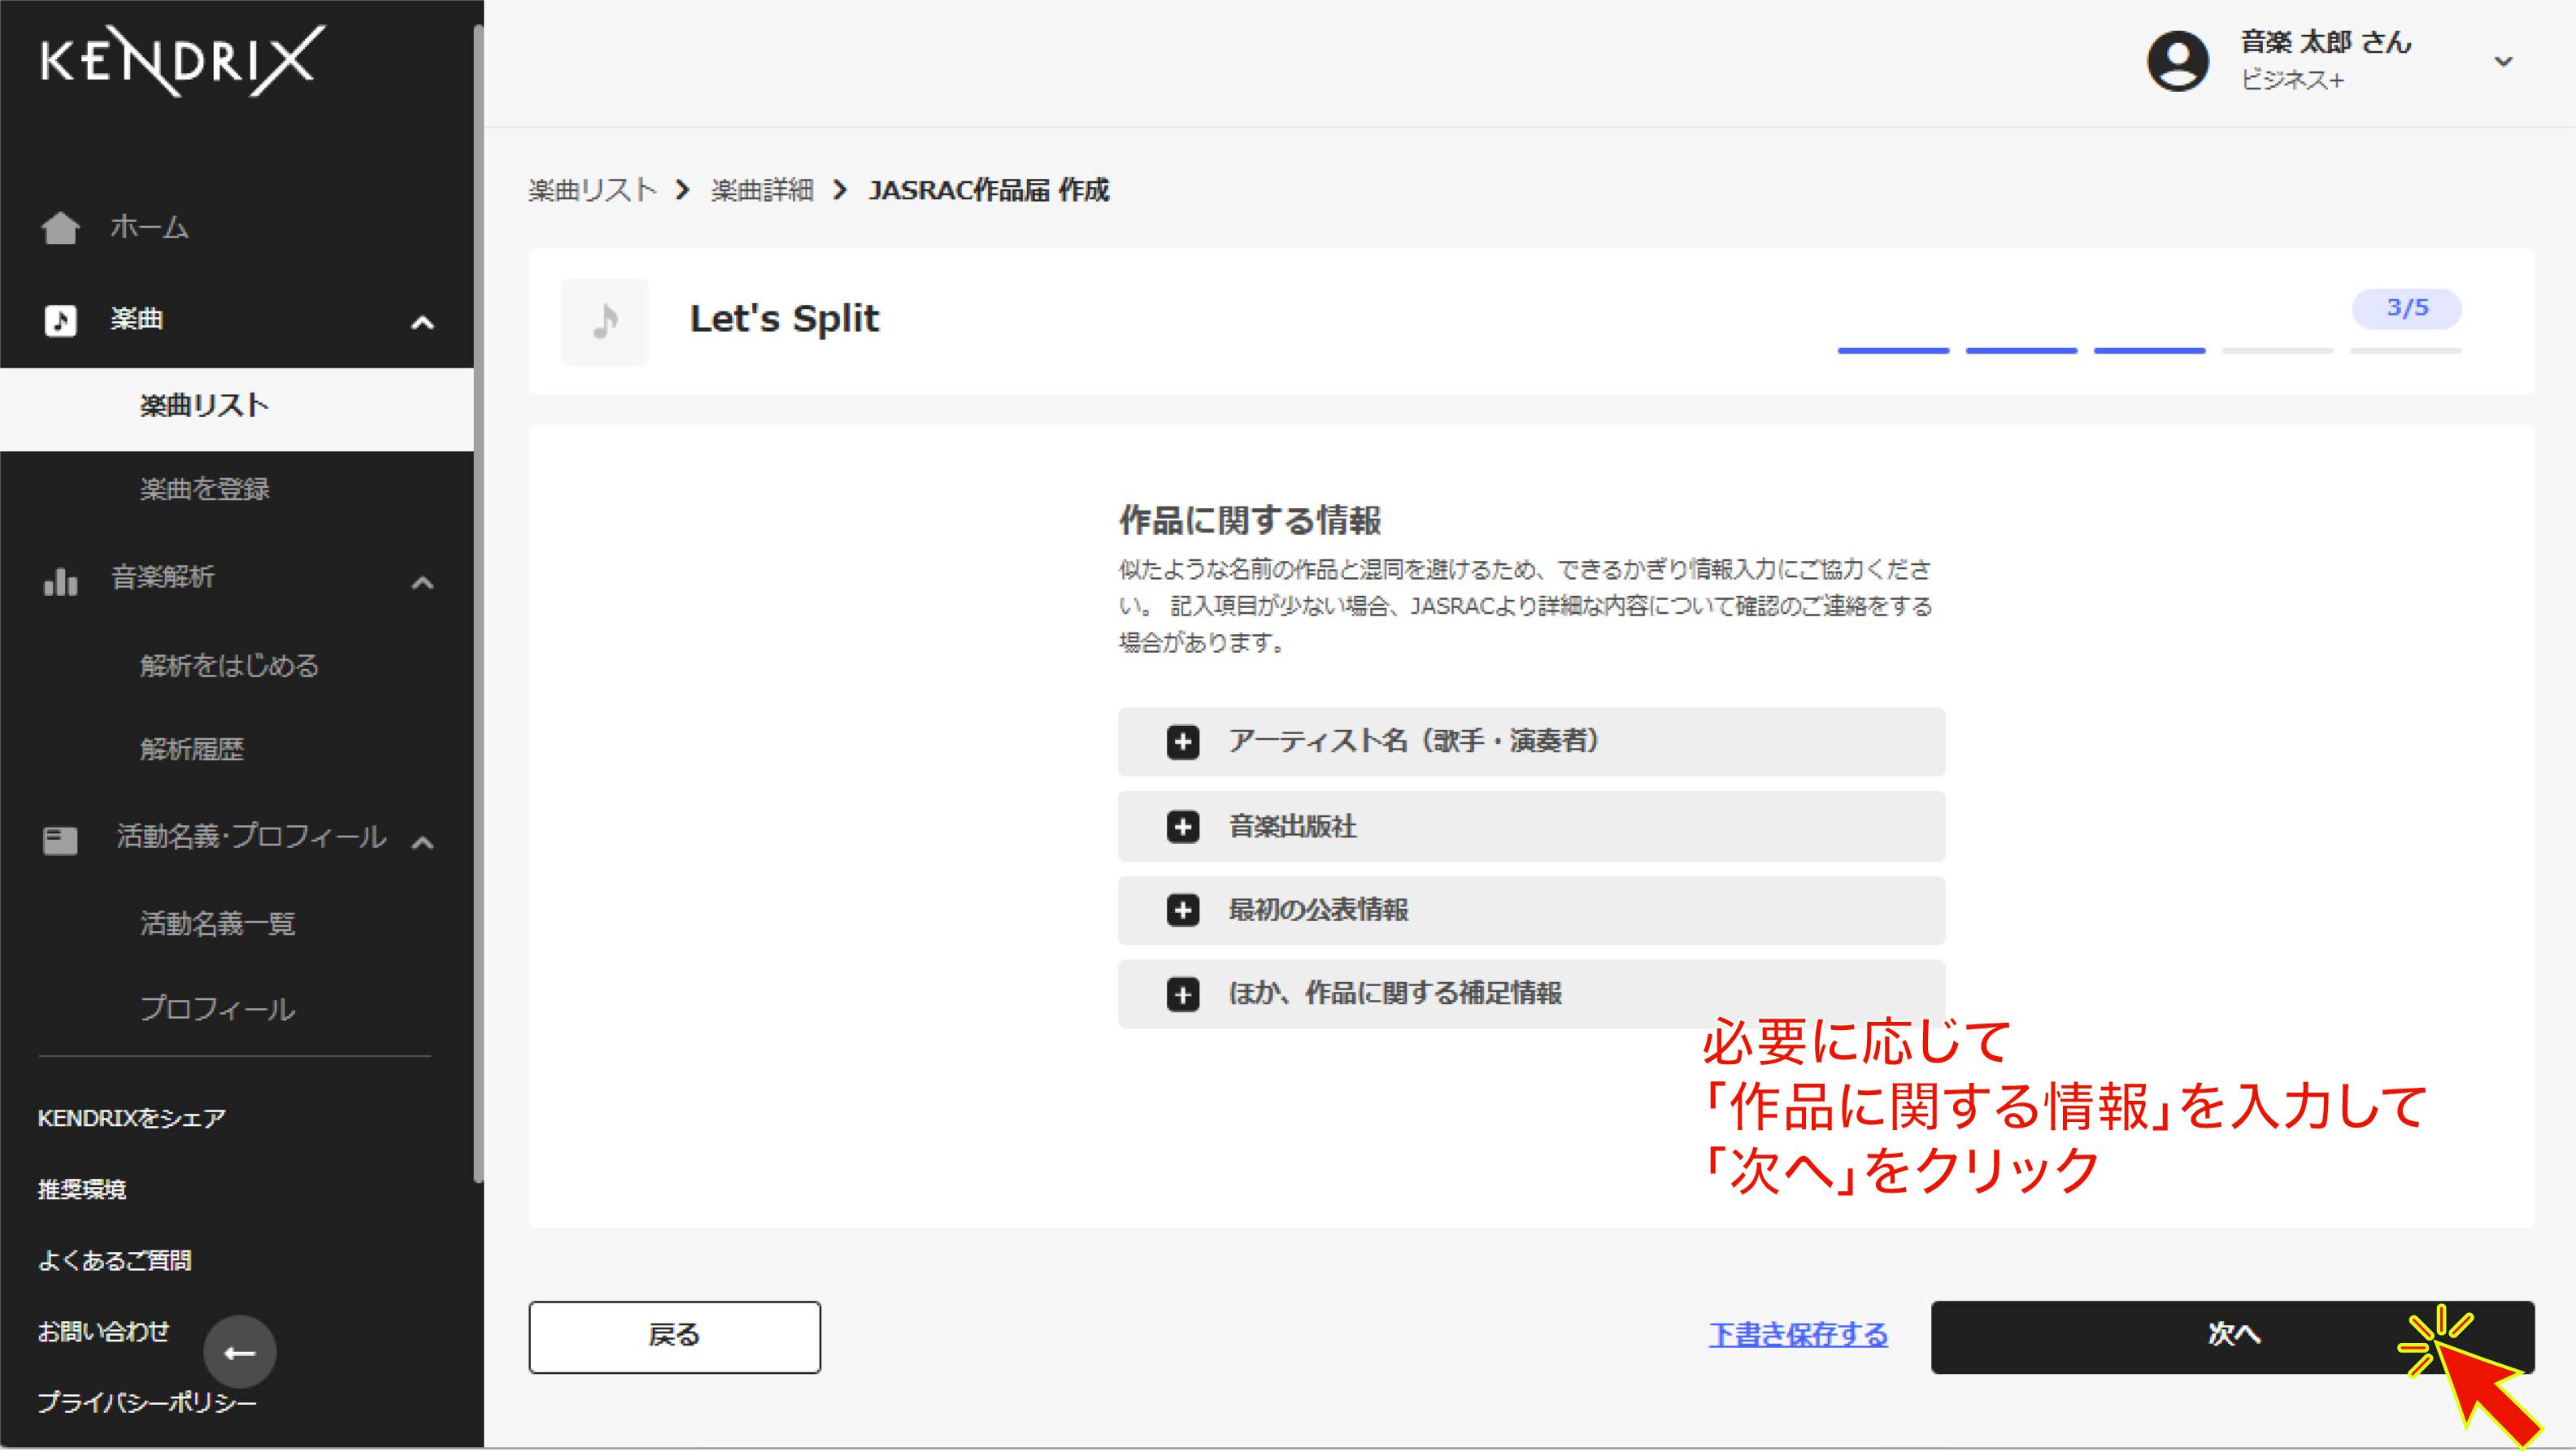Click the third progress bar segment

[2149, 351]
